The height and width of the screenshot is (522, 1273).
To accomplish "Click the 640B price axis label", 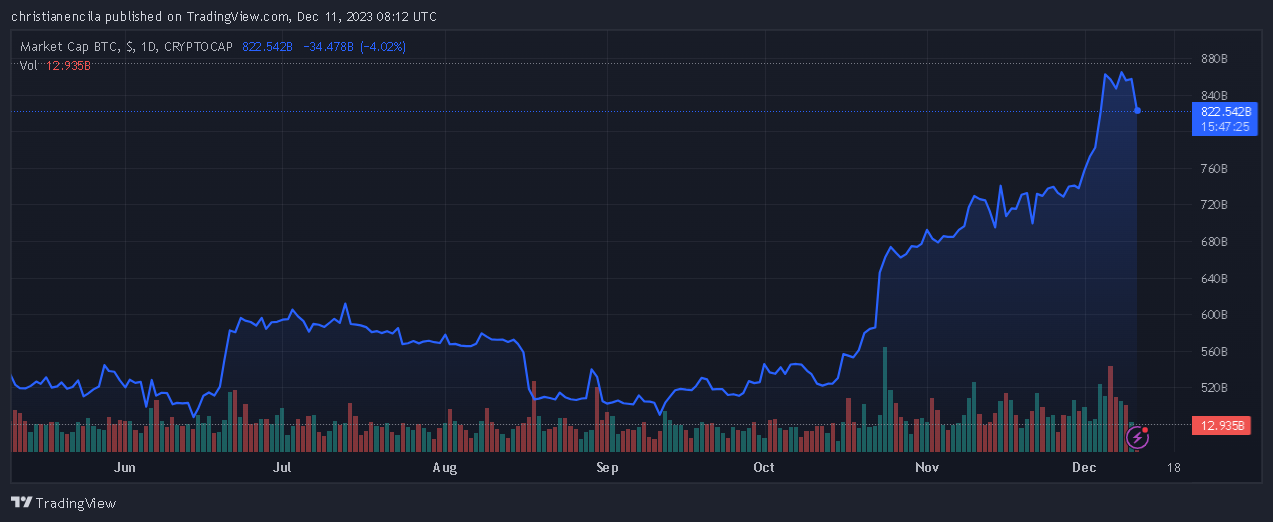I will pos(1213,279).
